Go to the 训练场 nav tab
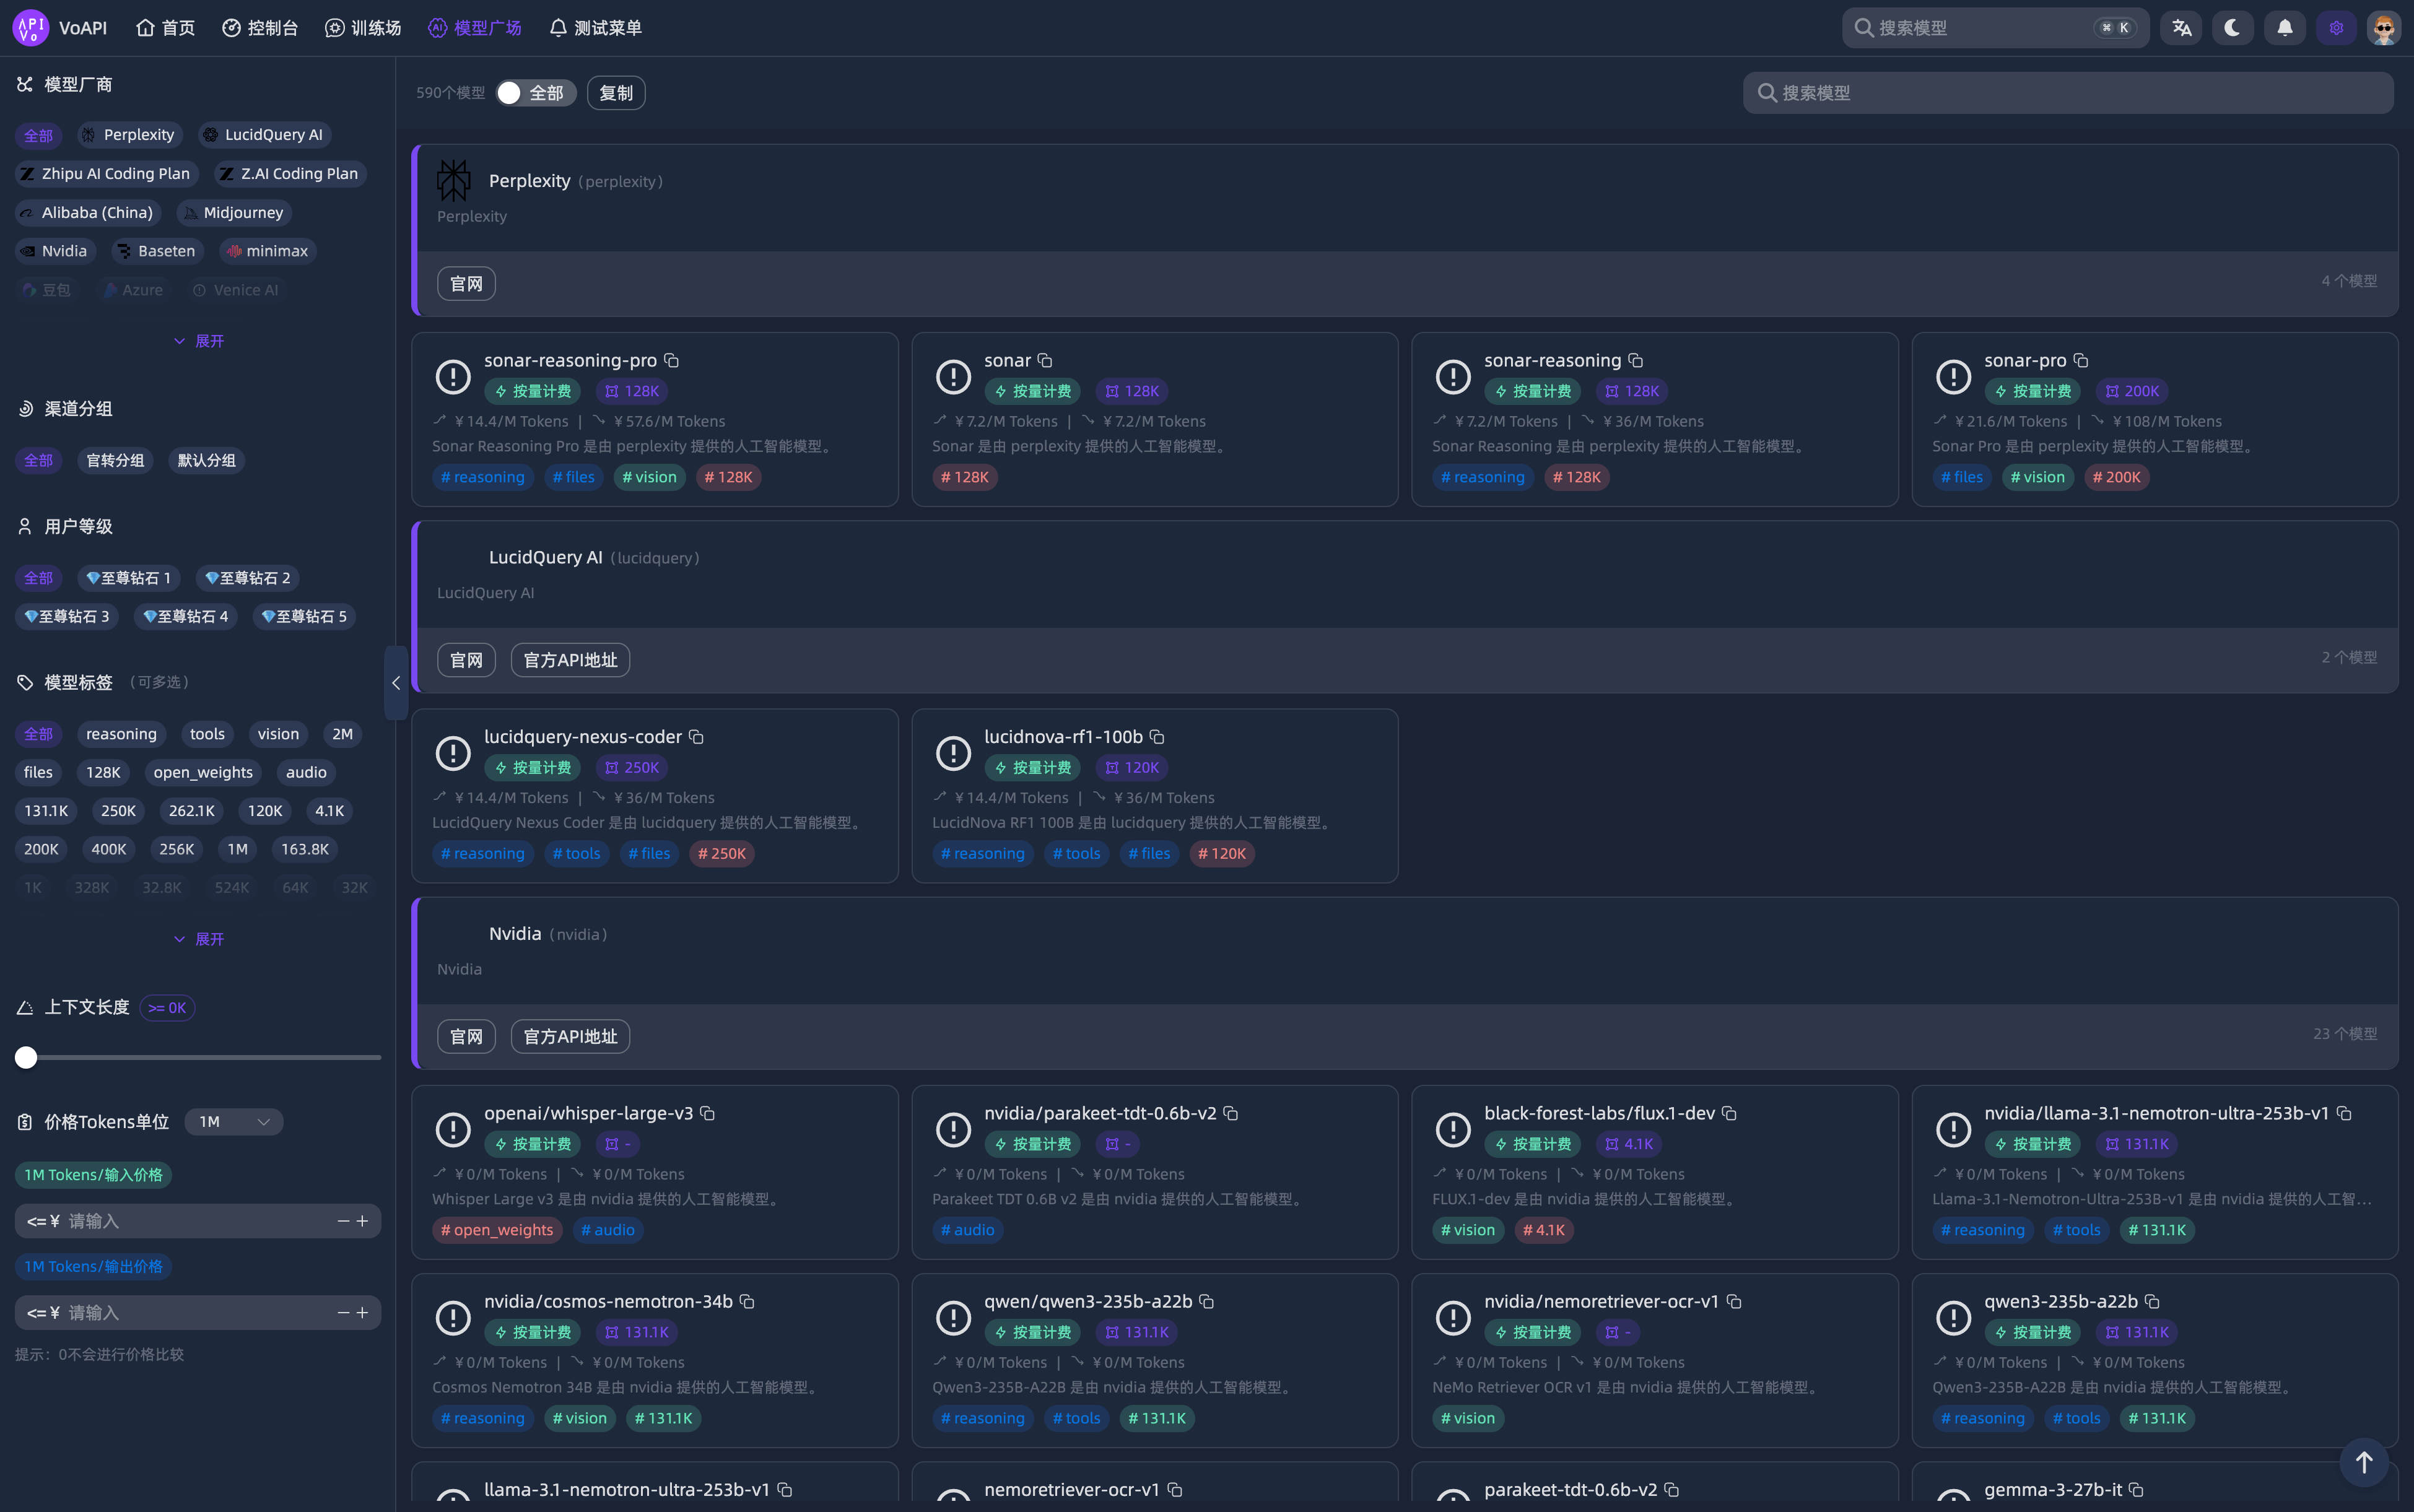Viewport: 2414px width, 1512px height. [x=363, y=28]
